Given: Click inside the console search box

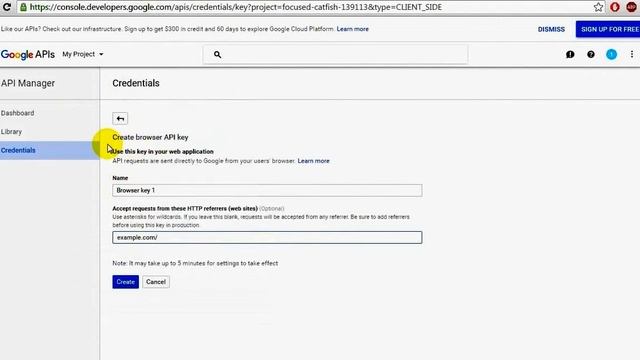Looking at the screenshot, I should click(x=335, y=54).
